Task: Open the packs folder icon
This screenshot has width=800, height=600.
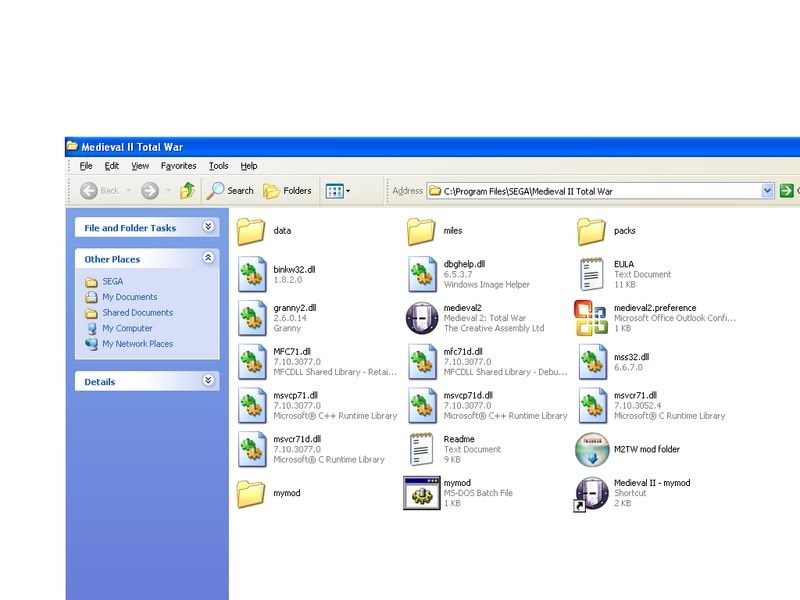Action: click(592, 231)
